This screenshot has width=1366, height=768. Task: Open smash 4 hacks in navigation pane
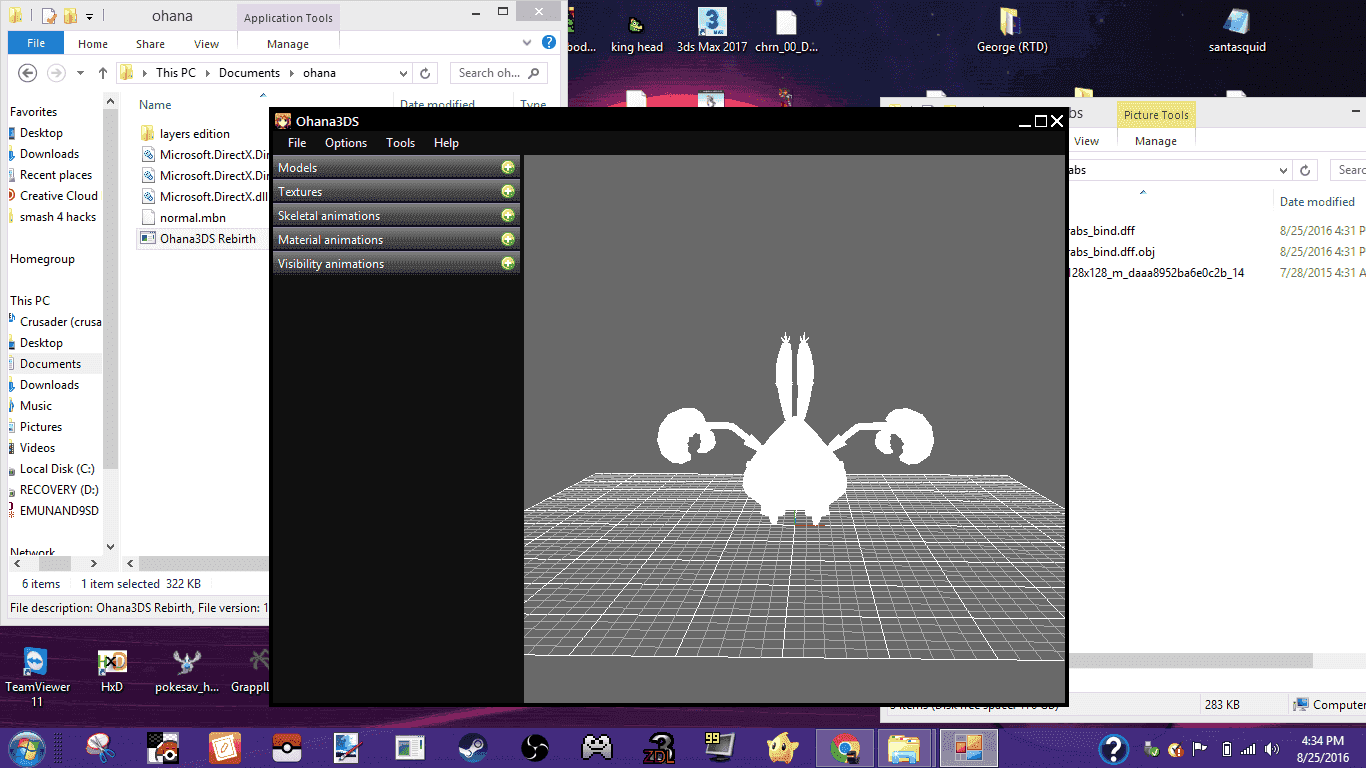[x=58, y=217]
